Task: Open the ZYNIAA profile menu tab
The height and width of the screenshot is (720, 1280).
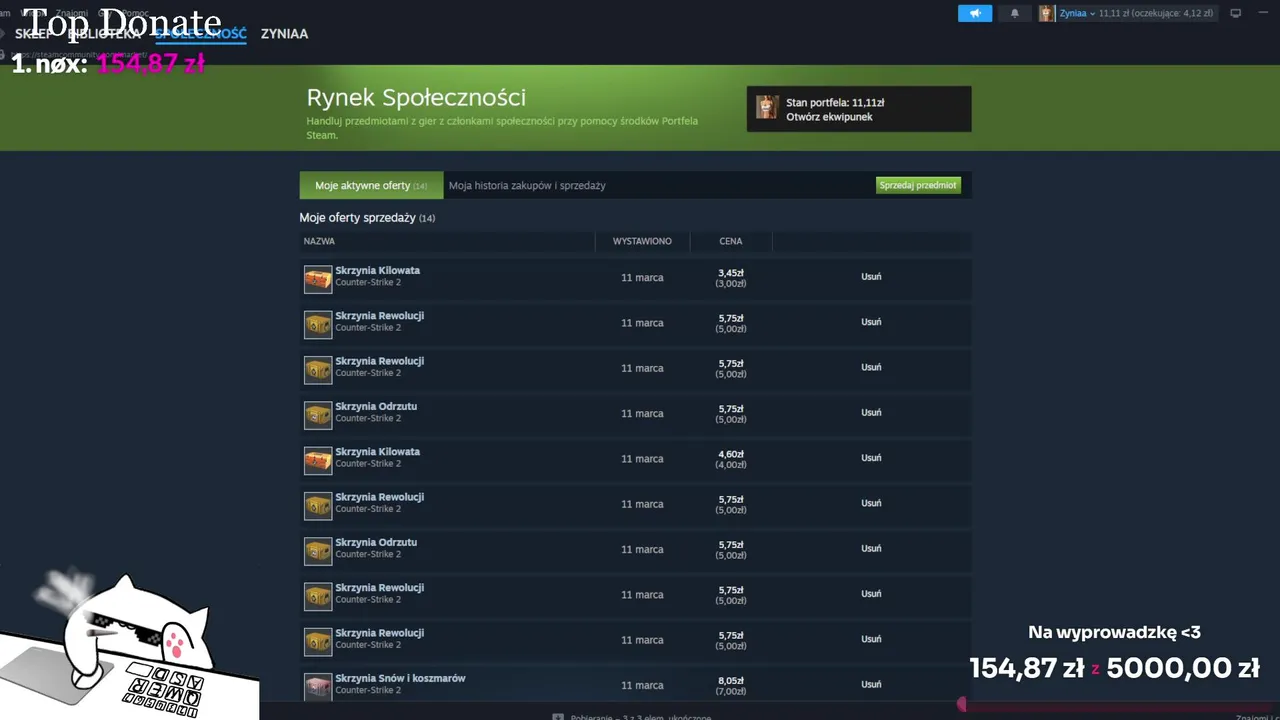Action: 284,34
